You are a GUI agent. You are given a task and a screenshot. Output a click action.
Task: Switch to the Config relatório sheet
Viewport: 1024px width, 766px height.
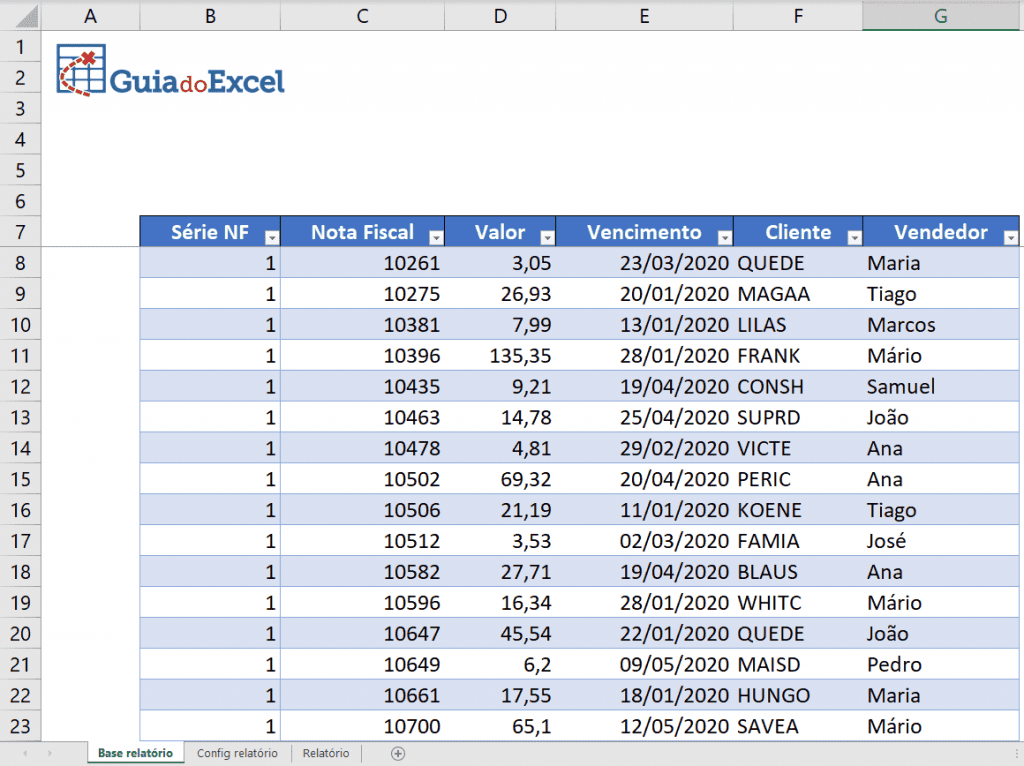(x=237, y=753)
